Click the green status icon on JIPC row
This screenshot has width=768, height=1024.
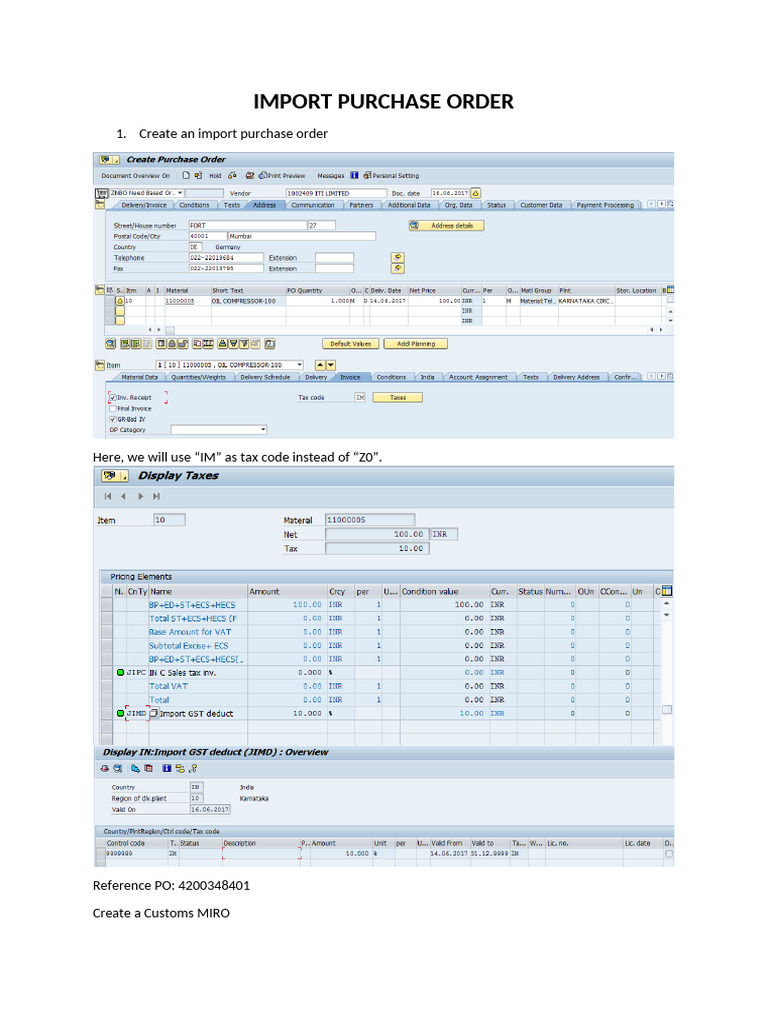(x=120, y=672)
